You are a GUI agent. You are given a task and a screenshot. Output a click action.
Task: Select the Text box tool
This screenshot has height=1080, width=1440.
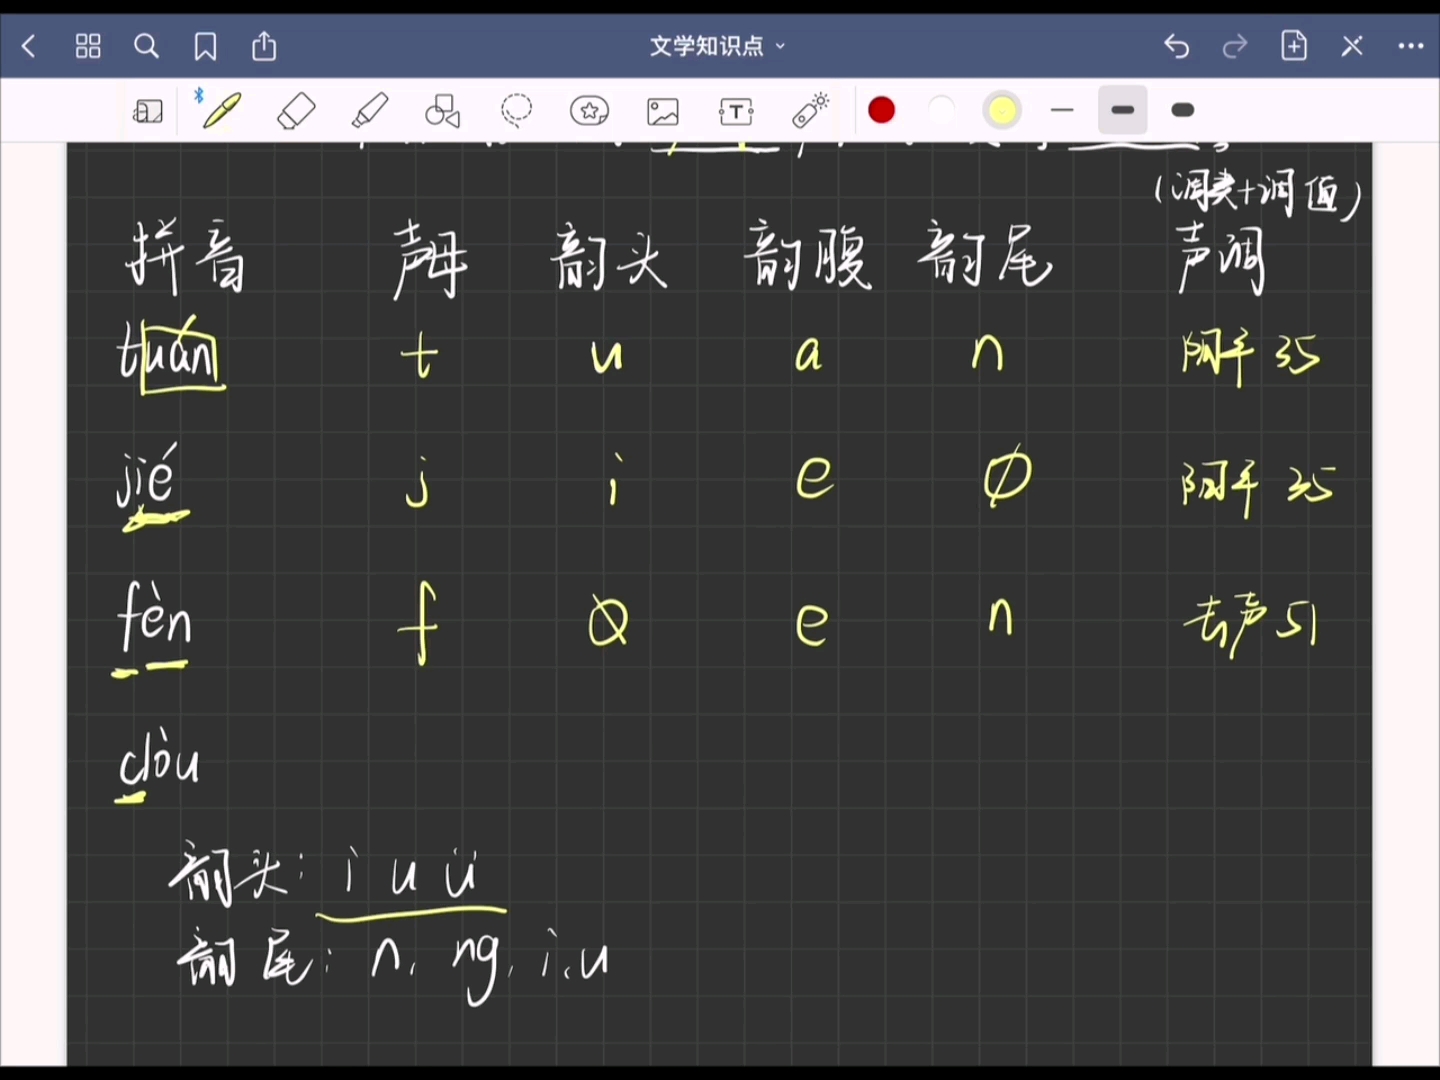(736, 111)
